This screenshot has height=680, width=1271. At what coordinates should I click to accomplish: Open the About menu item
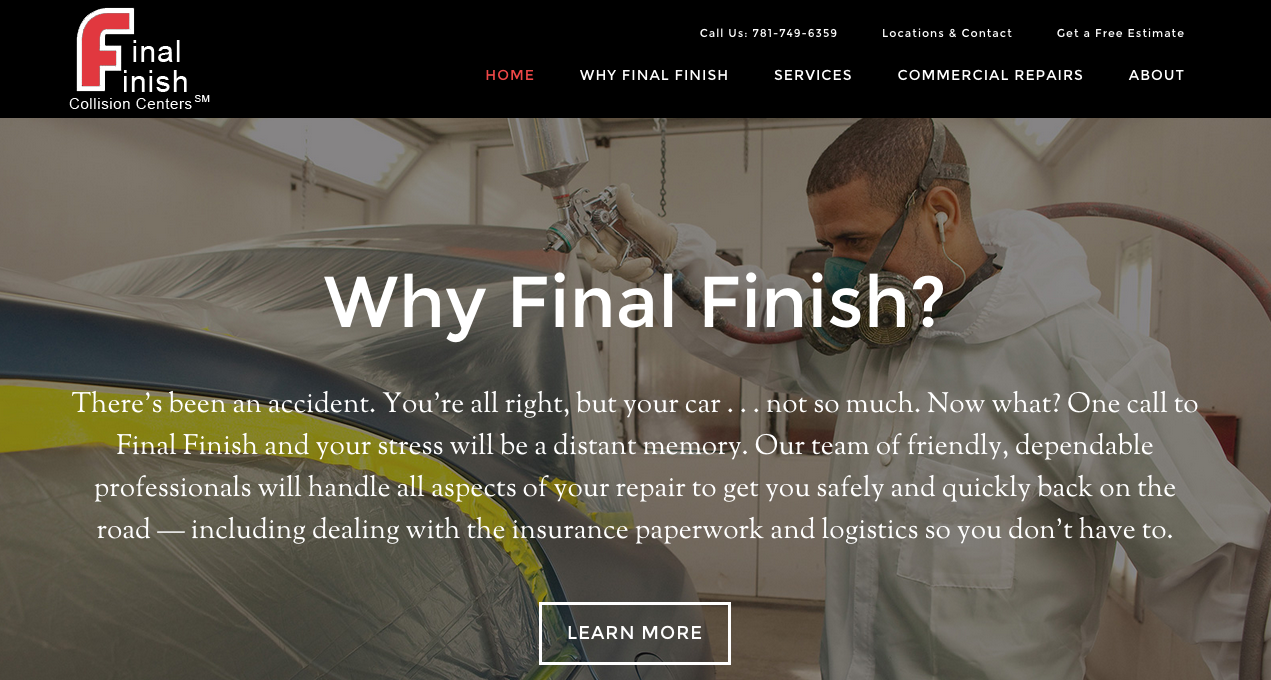click(x=1156, y=75)
